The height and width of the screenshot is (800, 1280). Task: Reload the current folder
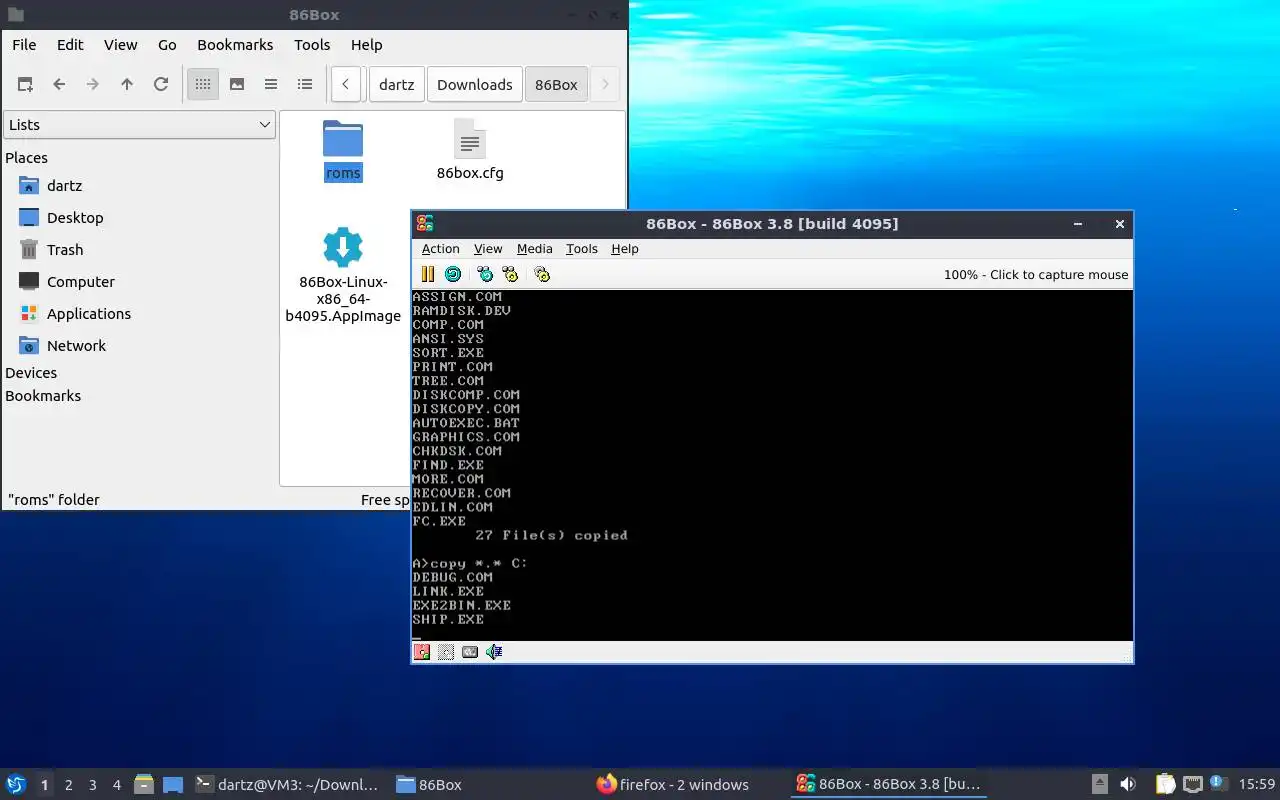[161, 85]
